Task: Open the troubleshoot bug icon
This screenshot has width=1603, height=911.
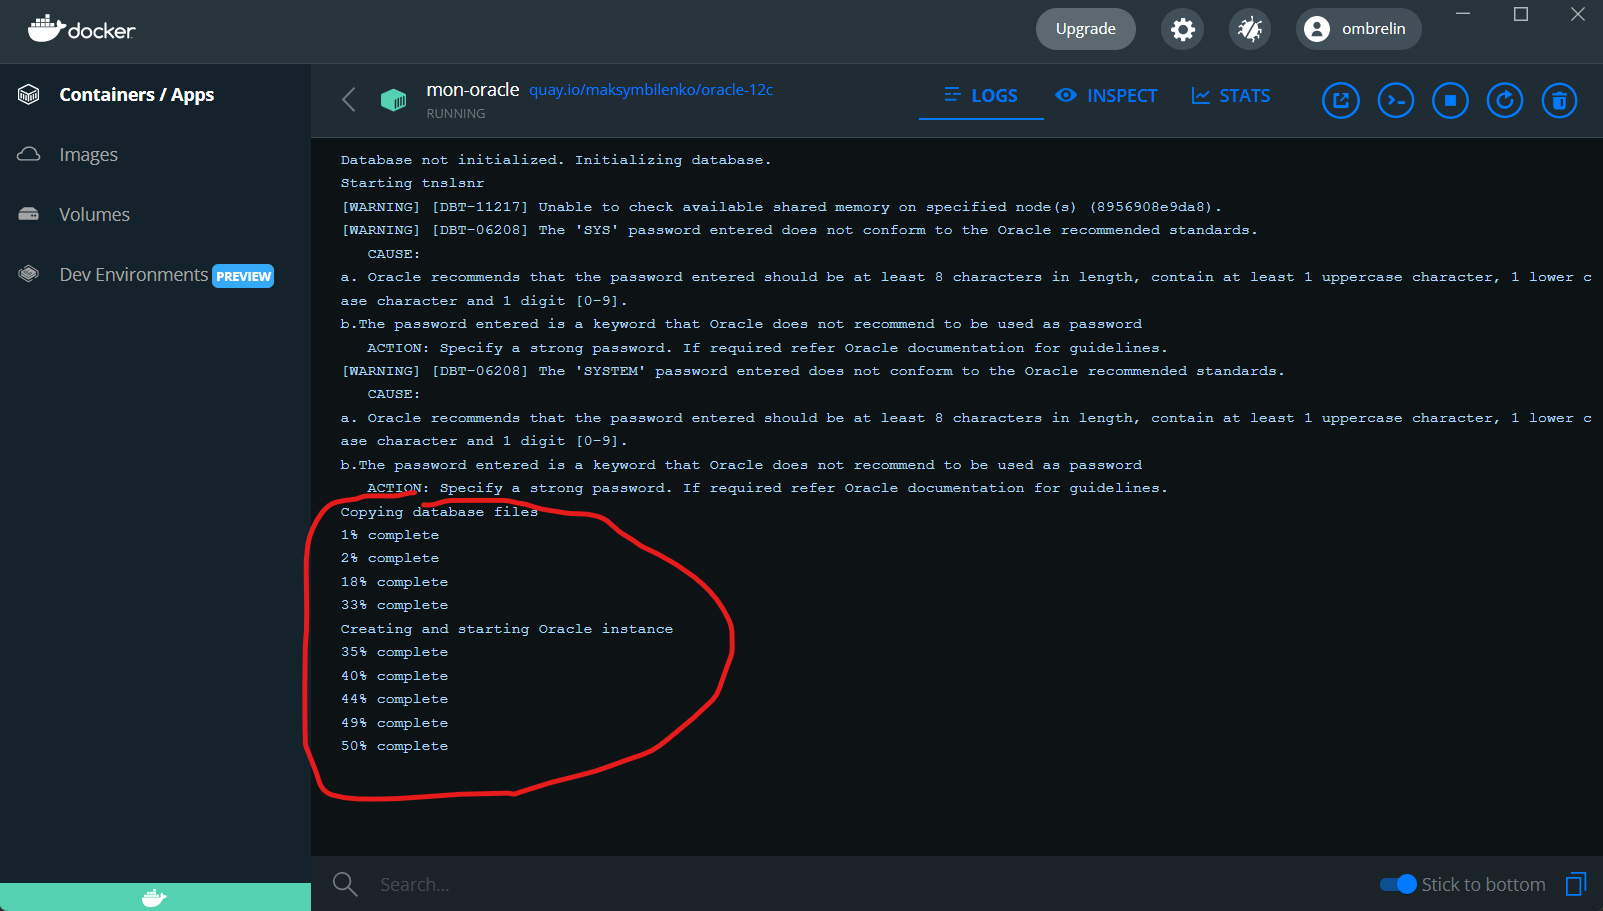Action: tap(1250, 29)
